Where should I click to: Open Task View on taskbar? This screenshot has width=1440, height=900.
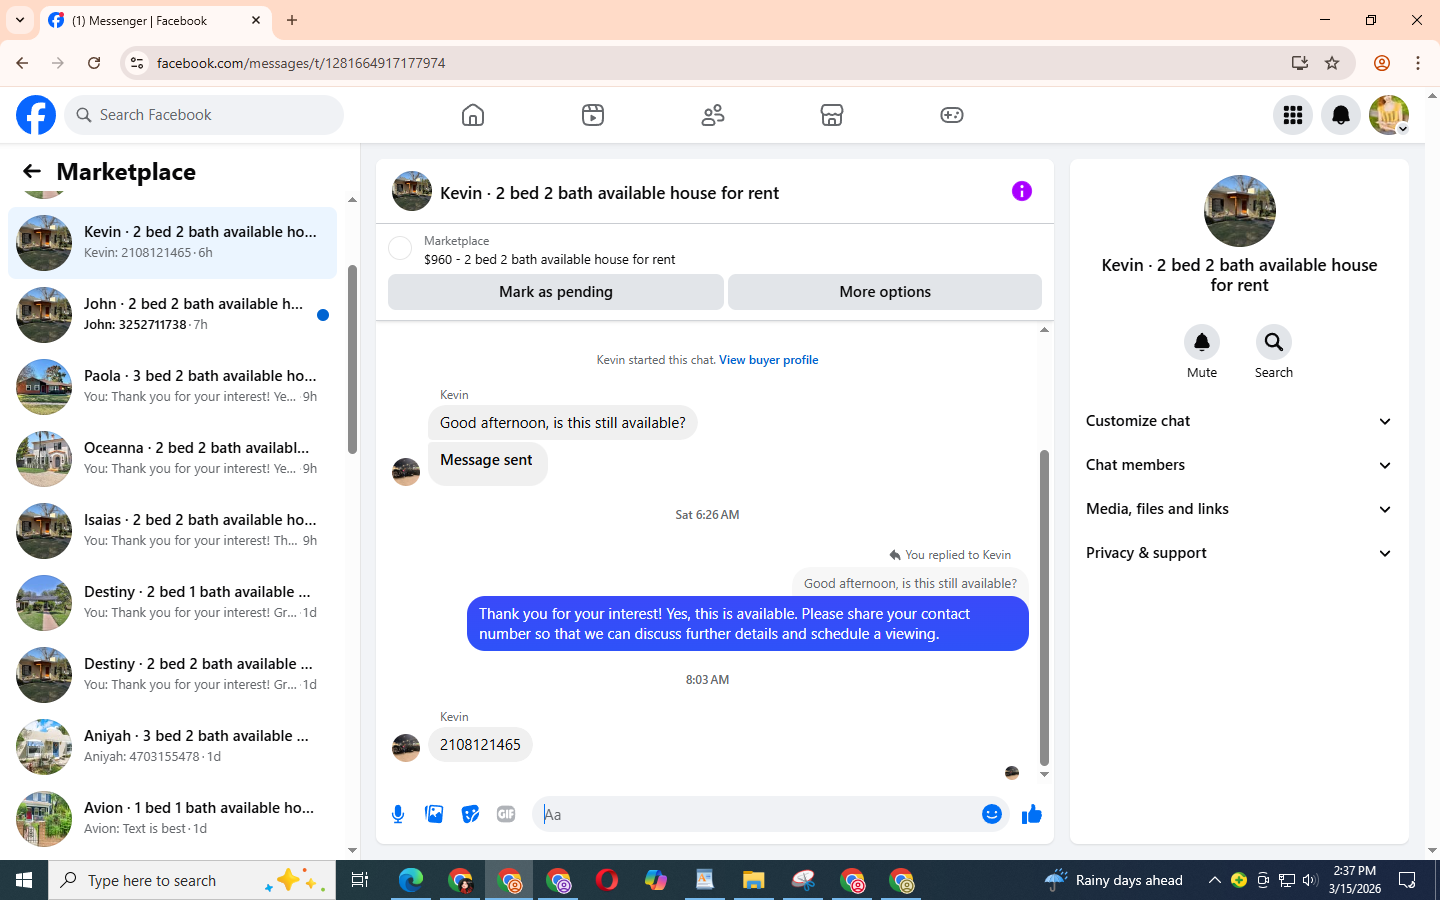click(x=360, y=880)
